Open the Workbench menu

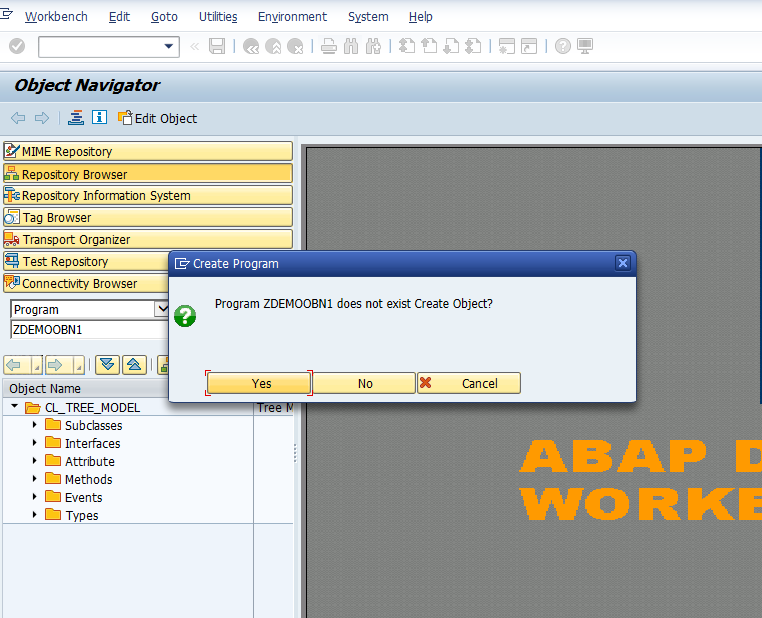(x=56, y=17)
